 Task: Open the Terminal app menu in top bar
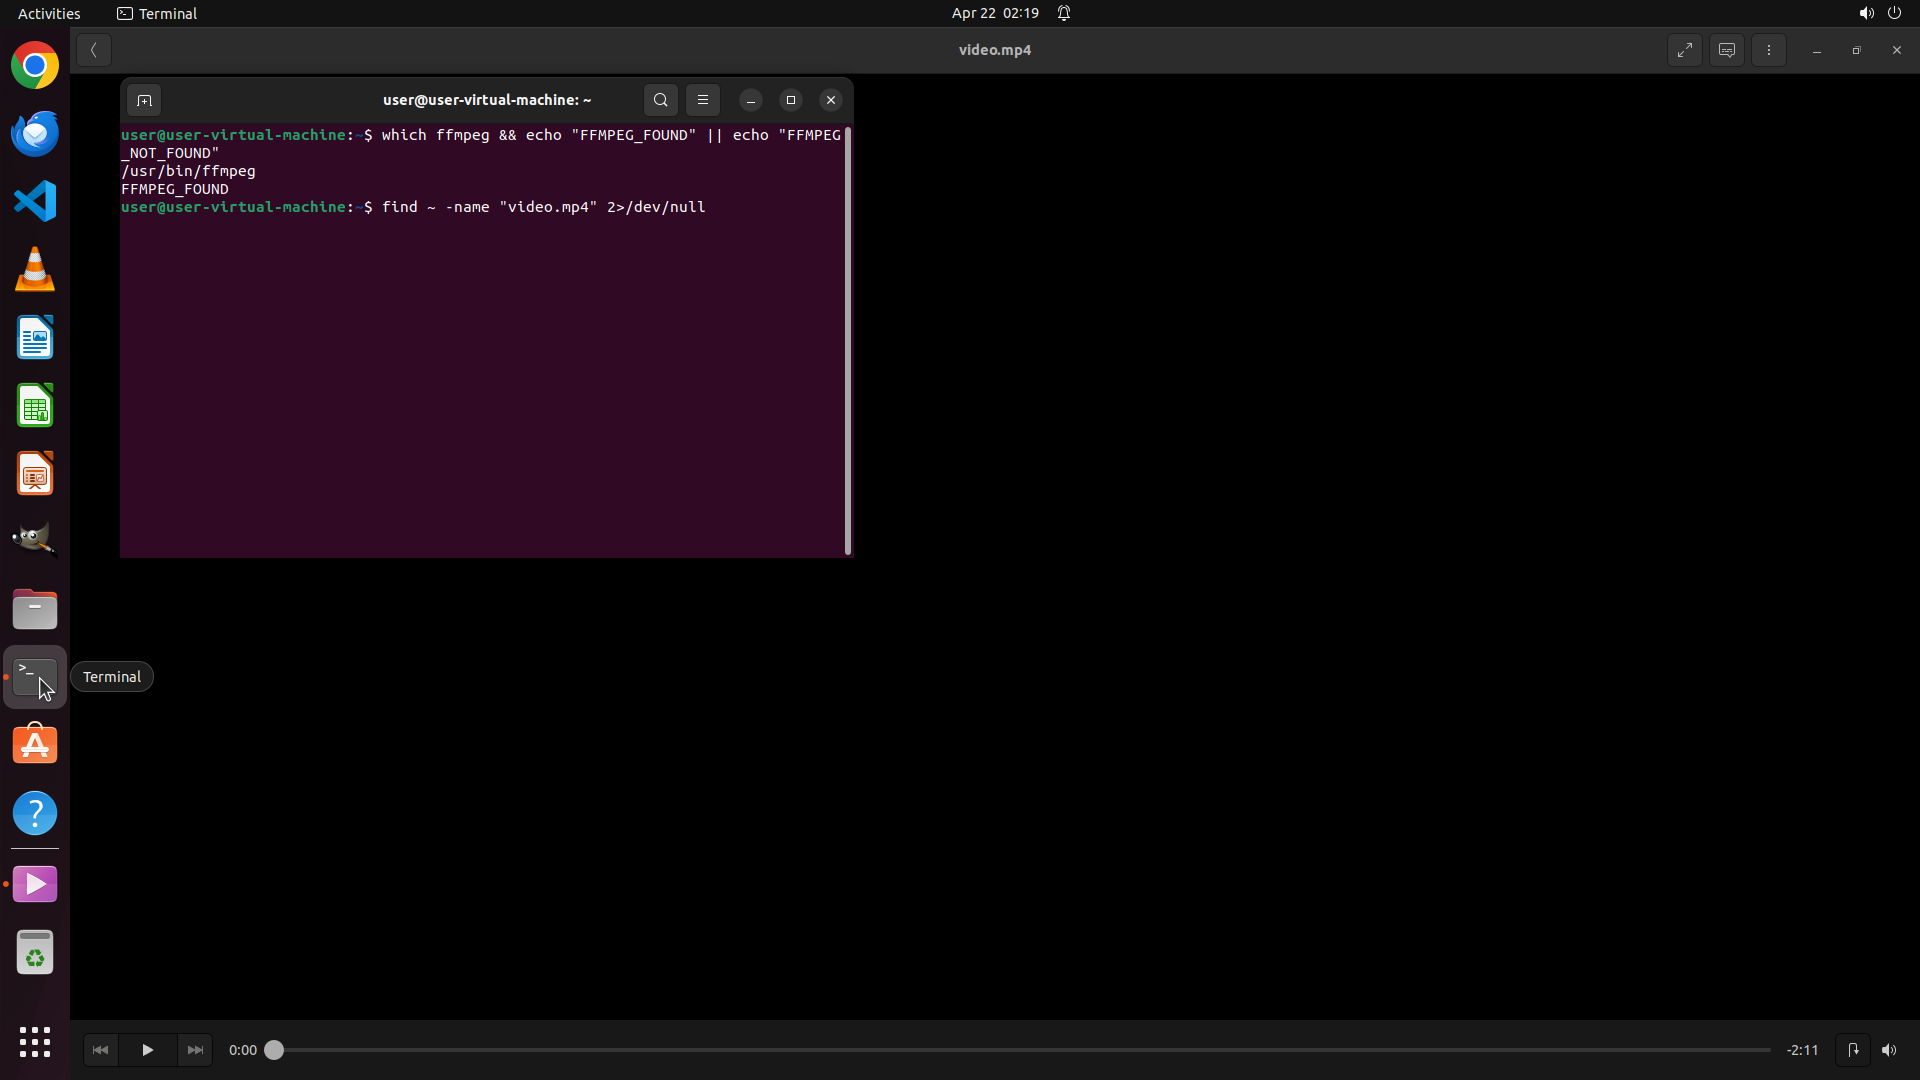157,13
